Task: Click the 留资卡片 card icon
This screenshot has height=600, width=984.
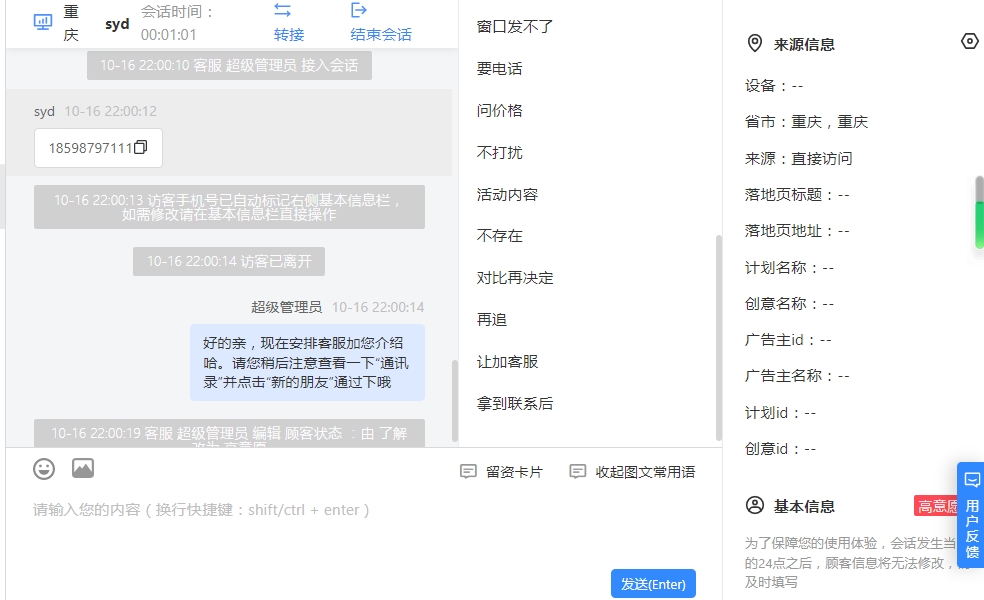Action: coord(468,471)
